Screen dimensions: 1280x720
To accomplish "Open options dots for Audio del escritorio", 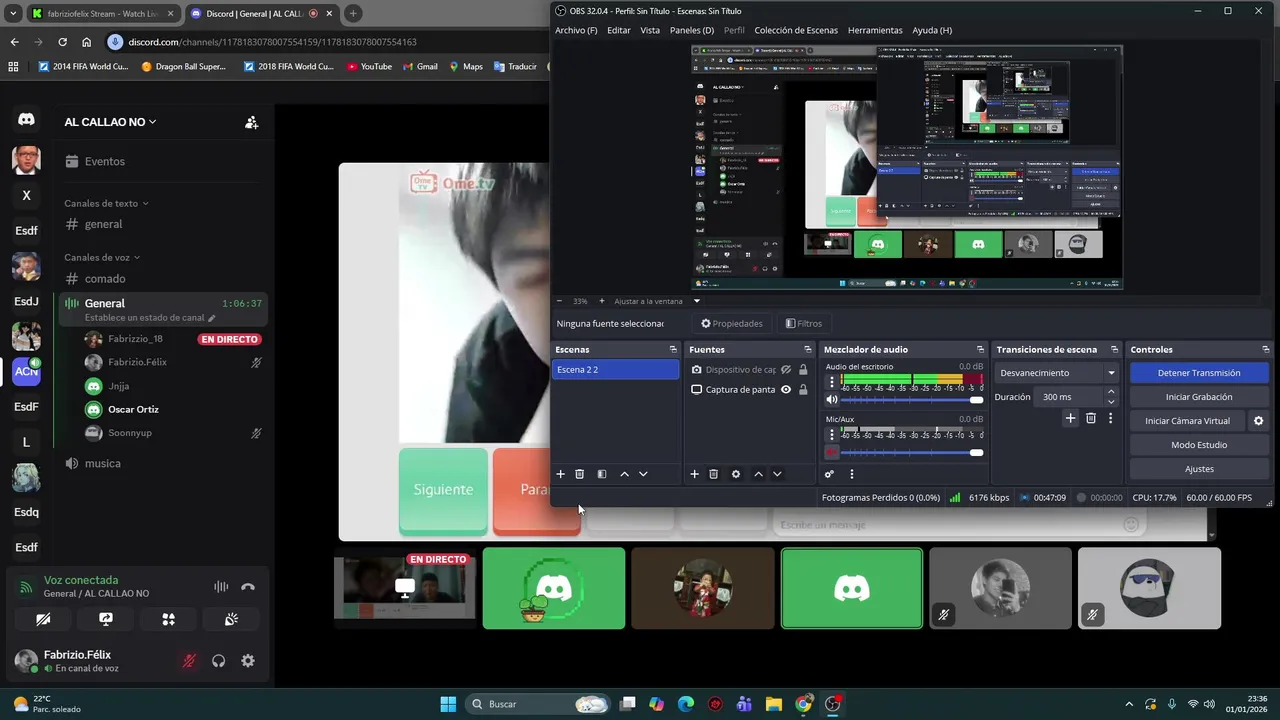I will pos(831,382).
